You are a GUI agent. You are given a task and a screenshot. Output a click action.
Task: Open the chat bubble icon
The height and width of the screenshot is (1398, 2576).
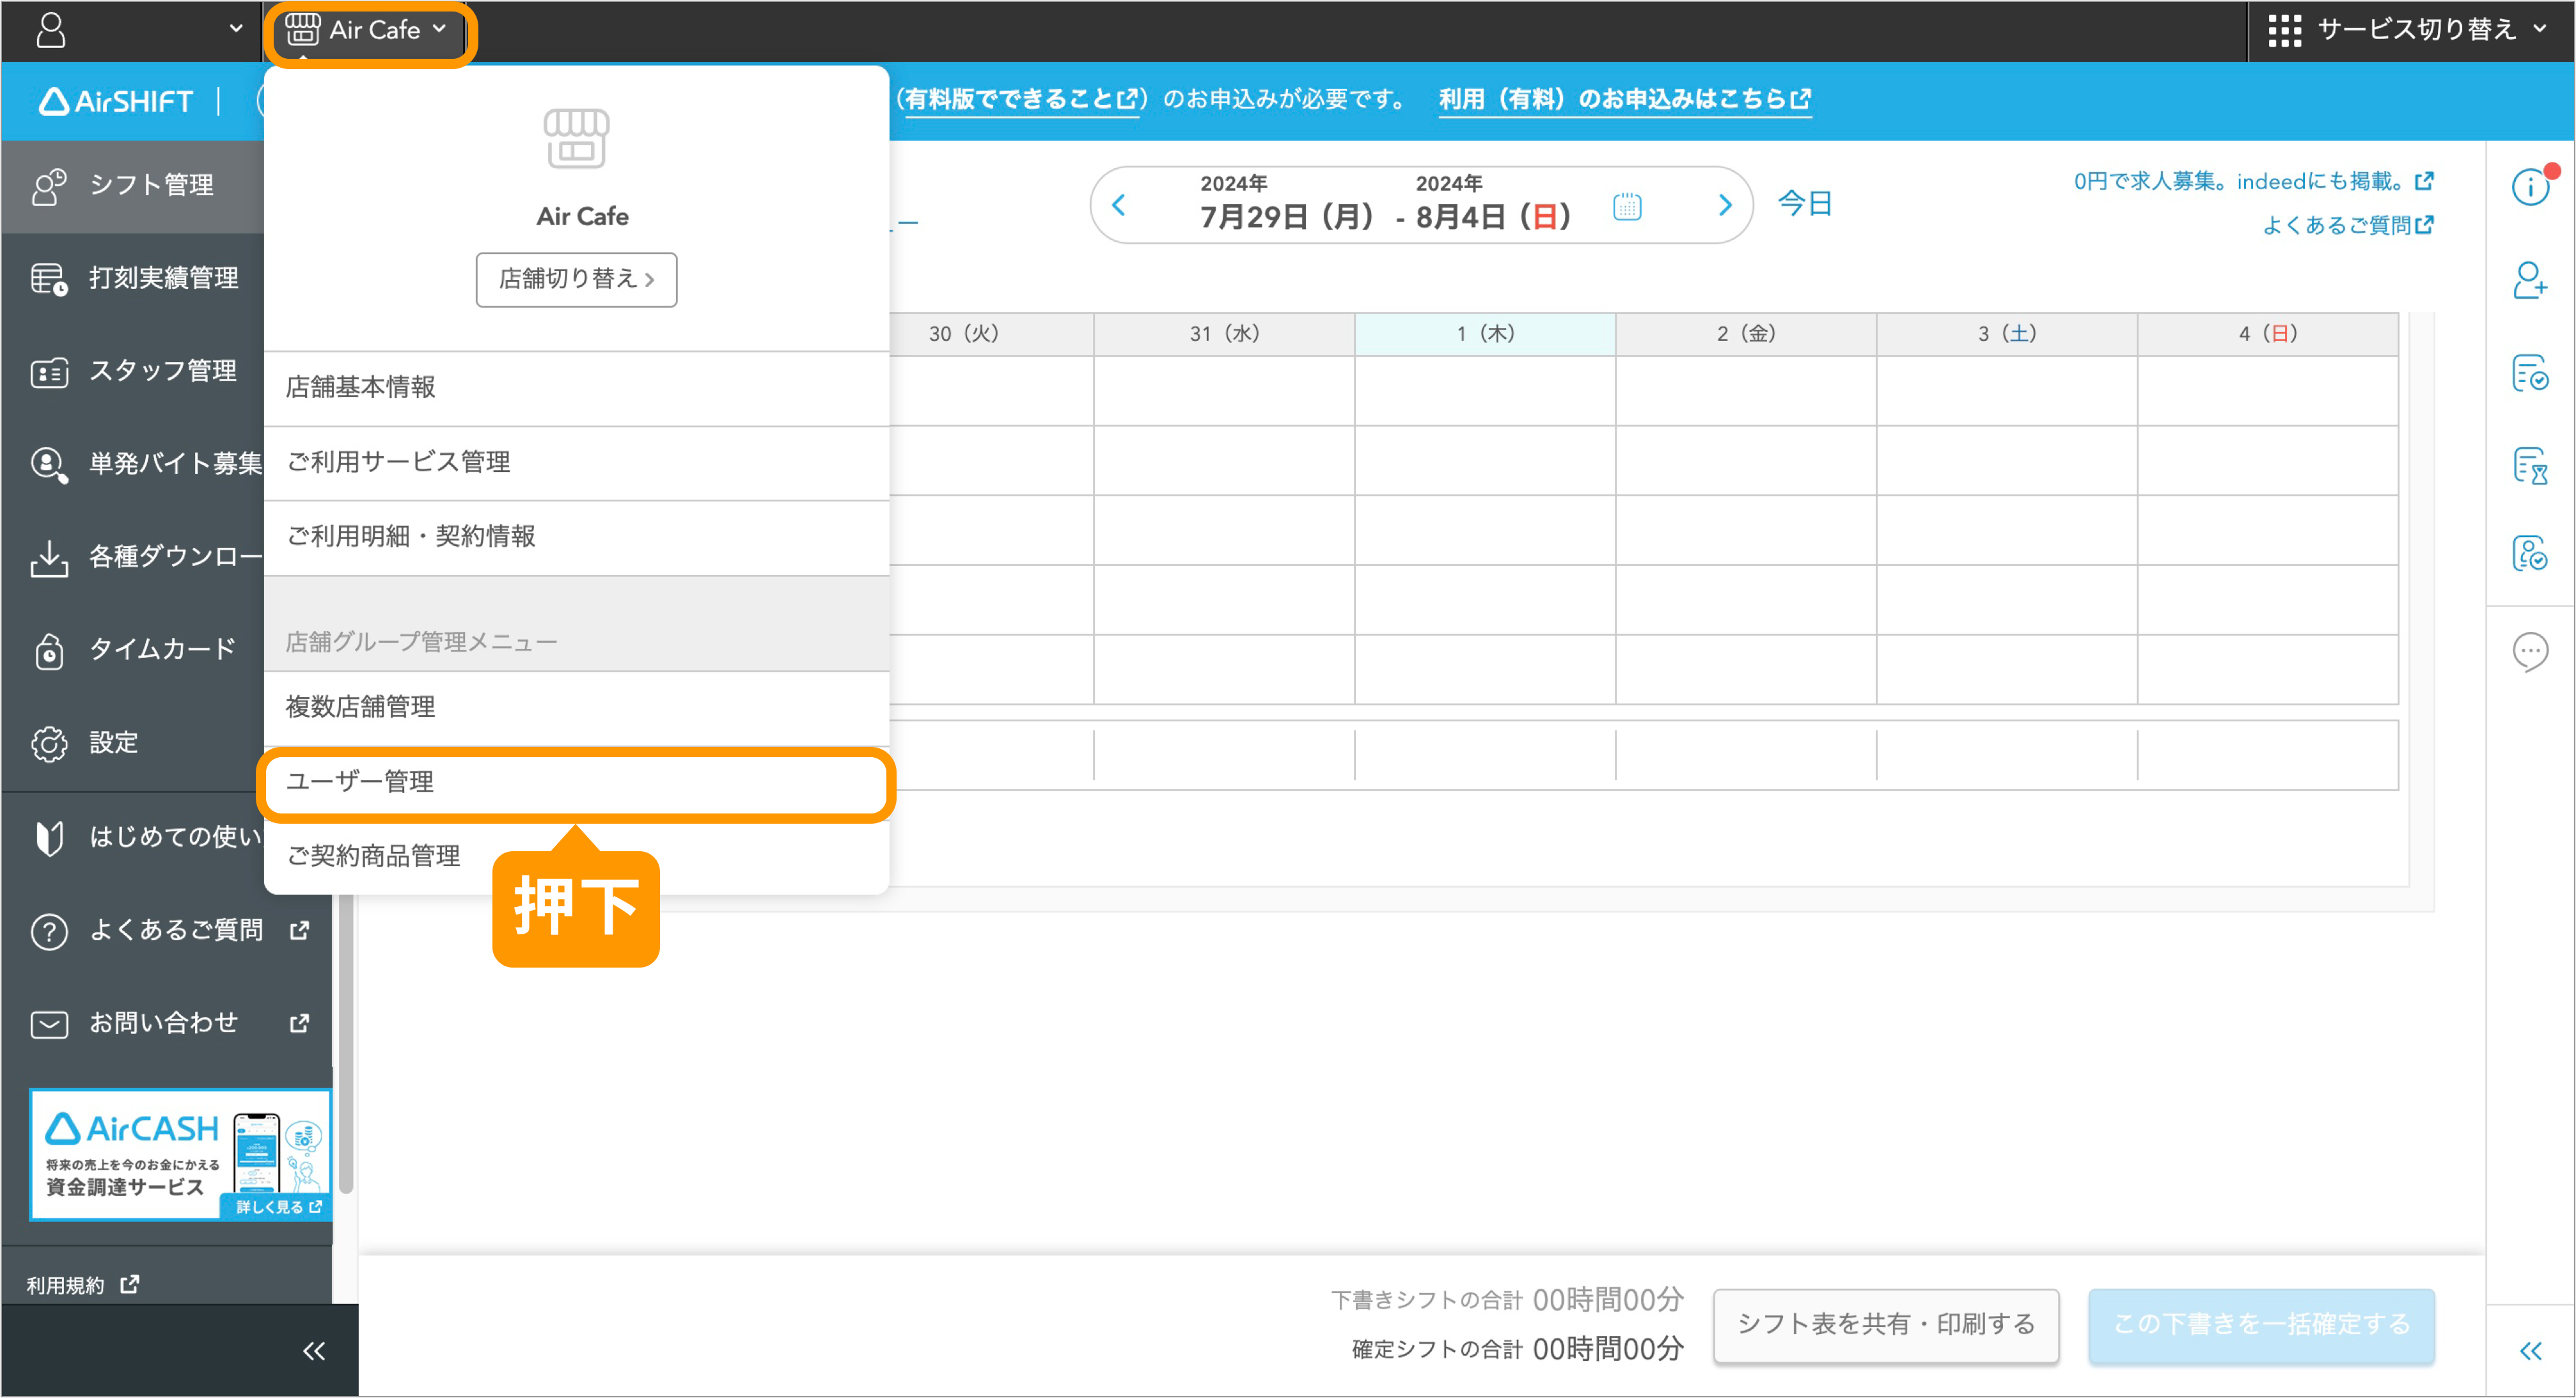(2531, 653)
